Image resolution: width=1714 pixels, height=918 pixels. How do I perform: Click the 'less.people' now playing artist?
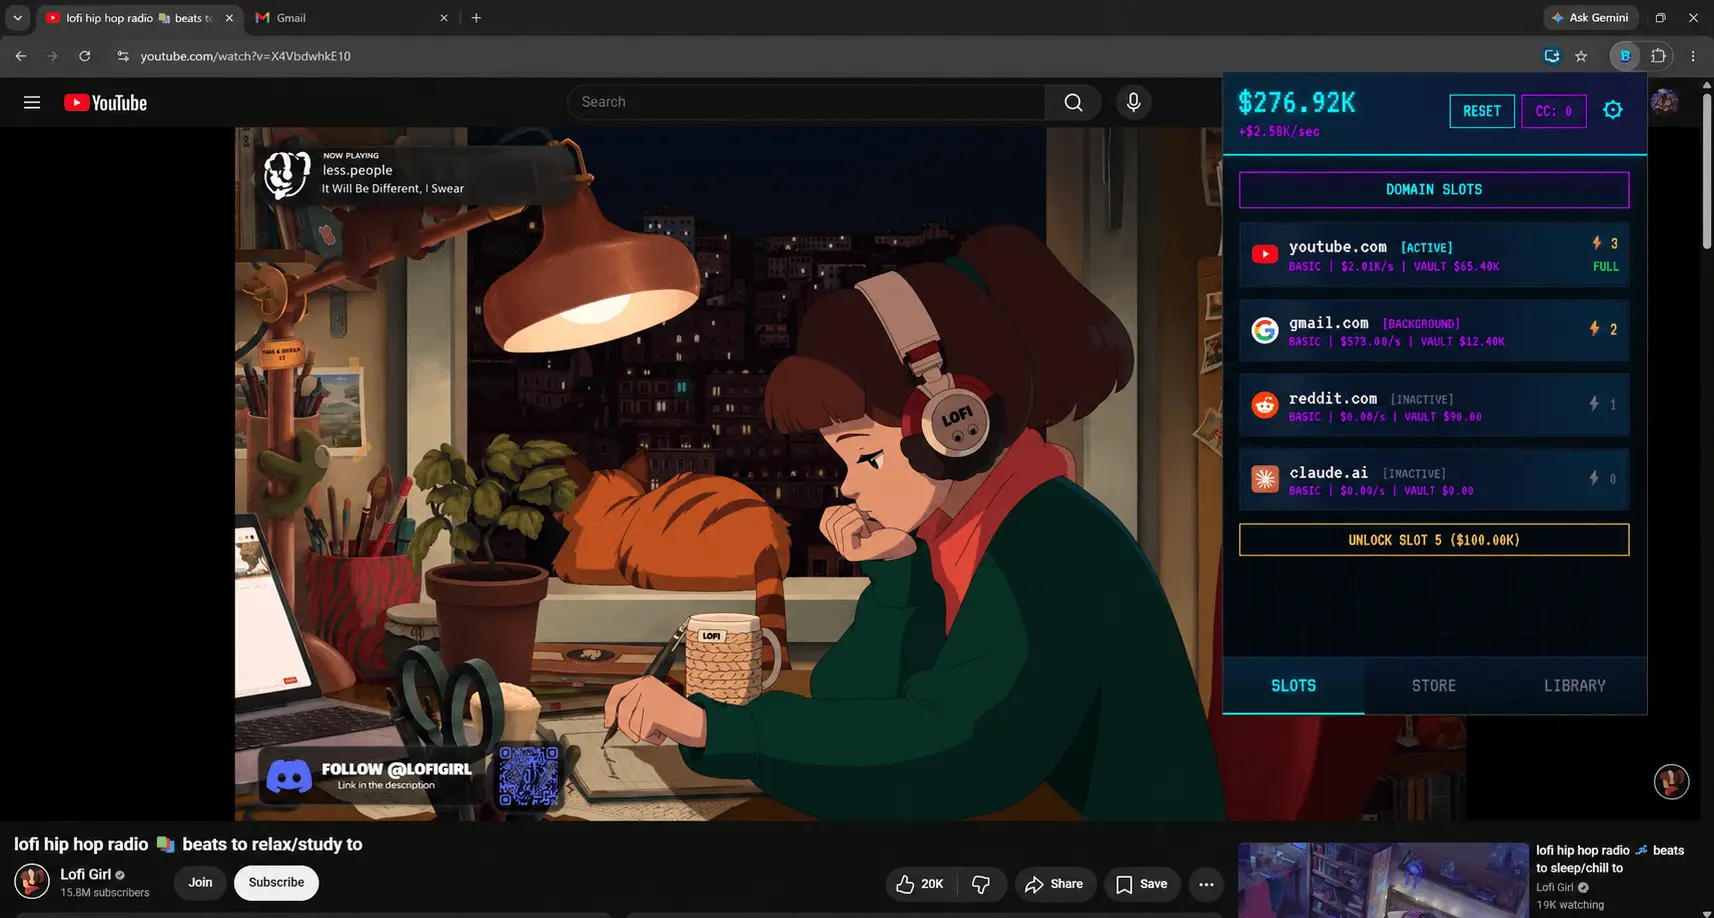point(357,170)
